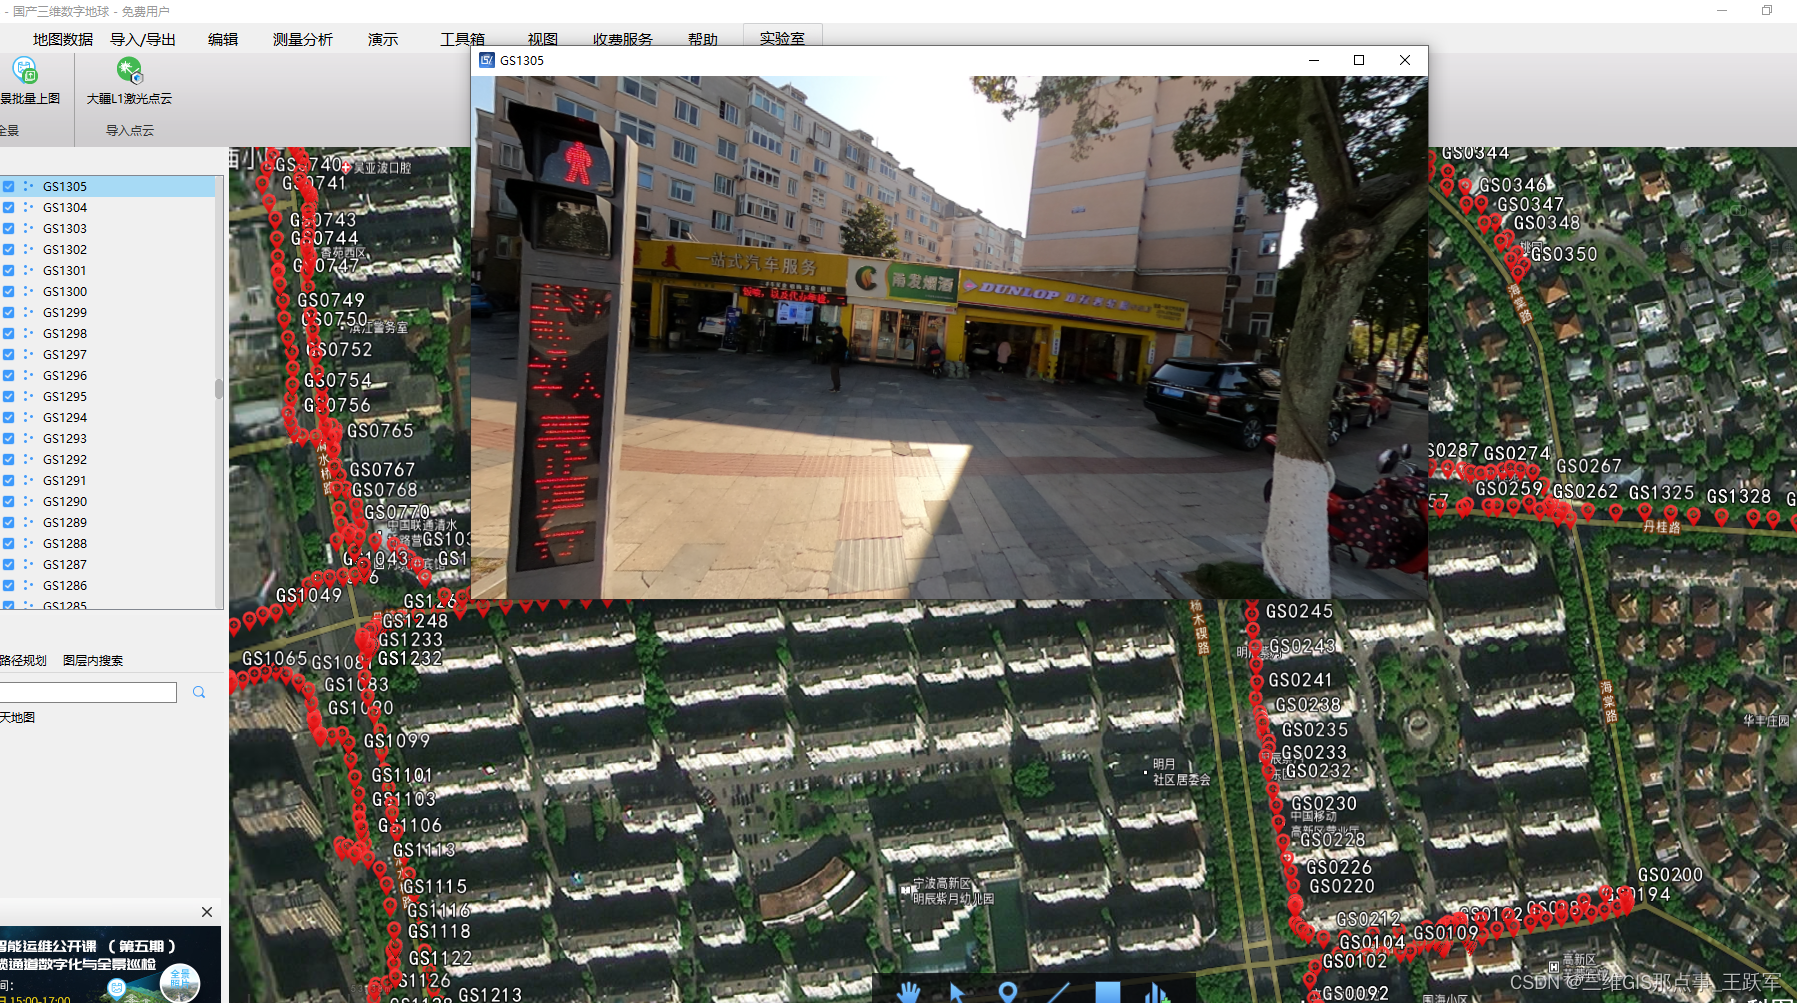Click the GS1065 map marker label
This screenshot has height=1003, width=1797.
(x=275, y=659)
